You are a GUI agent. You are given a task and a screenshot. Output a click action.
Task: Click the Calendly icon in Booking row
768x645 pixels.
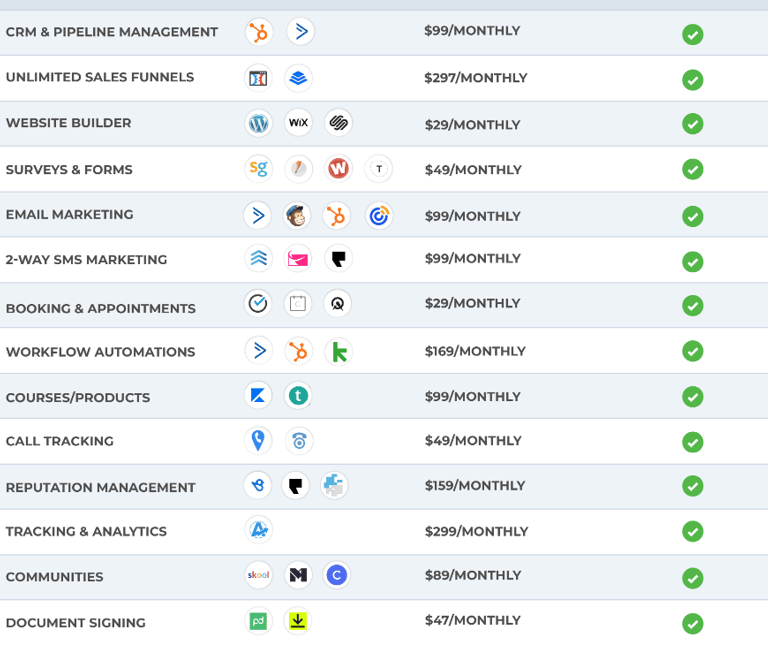[258, 303]
